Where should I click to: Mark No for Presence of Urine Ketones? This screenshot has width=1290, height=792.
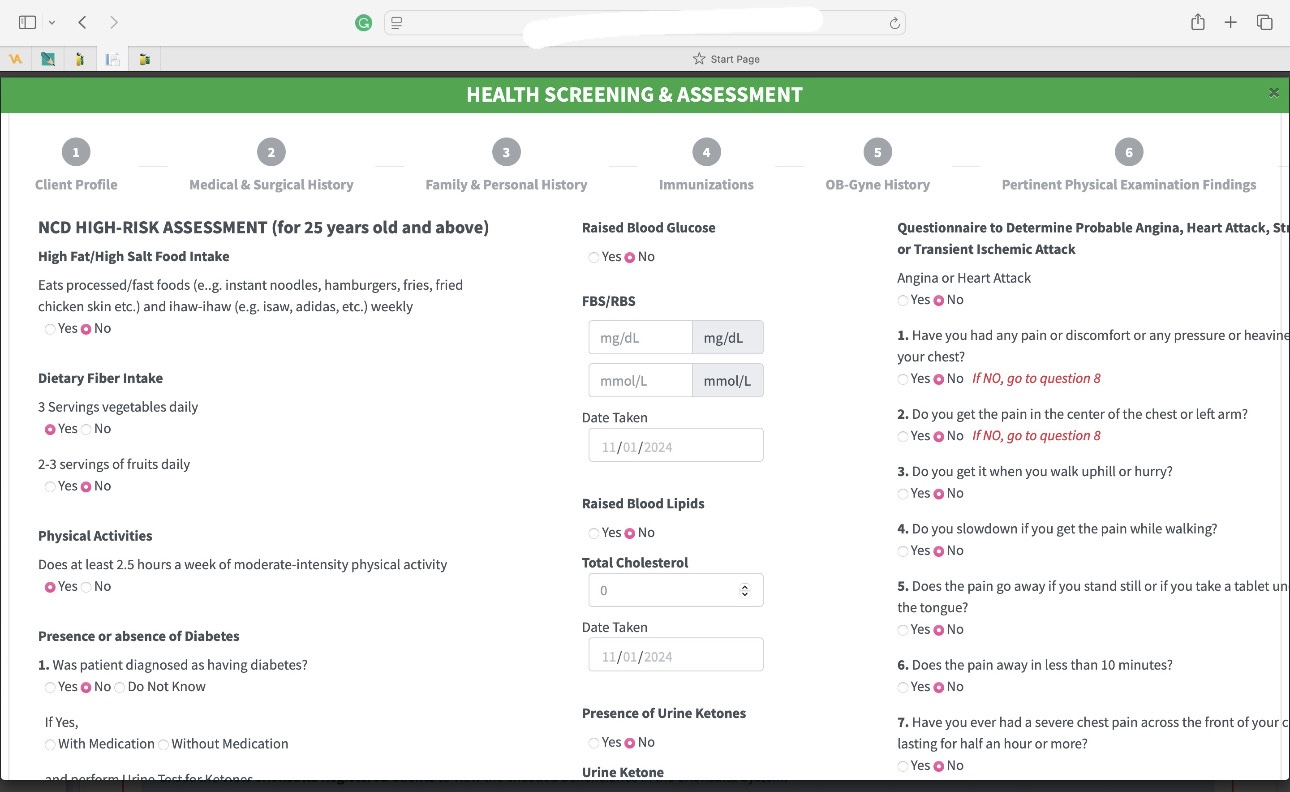tap(630, 743)
